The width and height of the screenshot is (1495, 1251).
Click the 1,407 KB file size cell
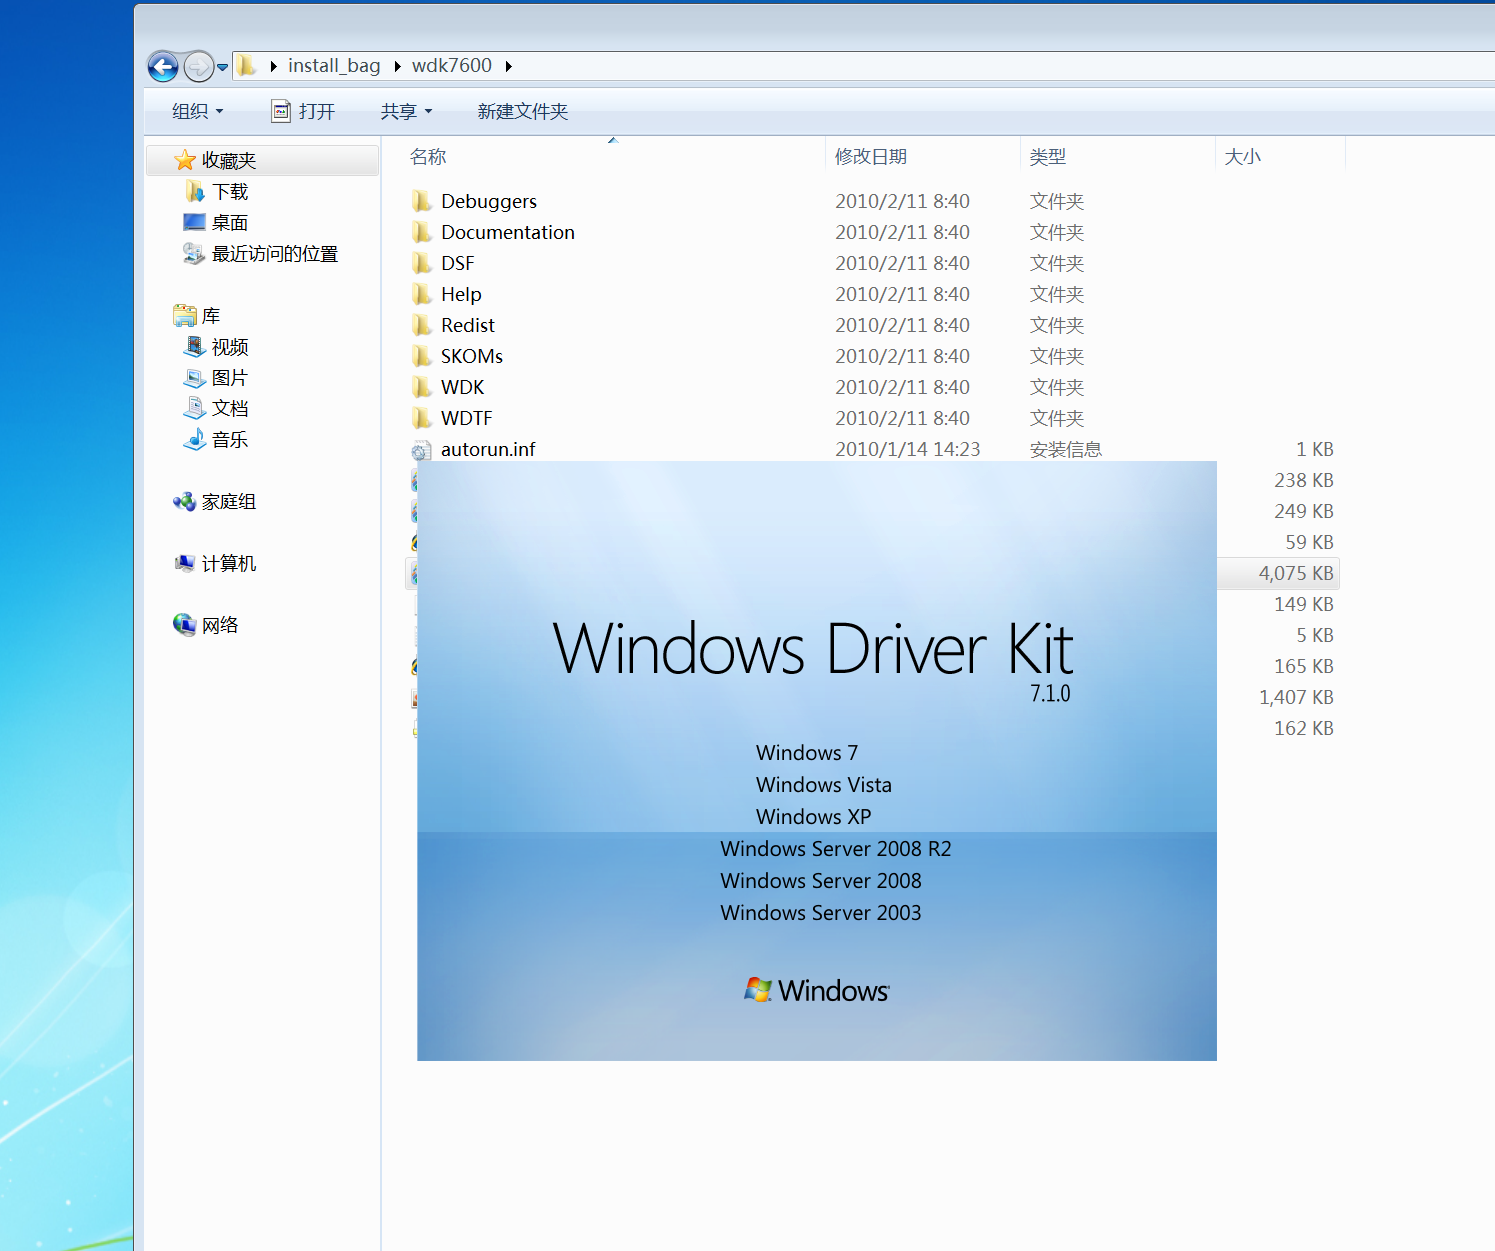[x=1296, y=697]
